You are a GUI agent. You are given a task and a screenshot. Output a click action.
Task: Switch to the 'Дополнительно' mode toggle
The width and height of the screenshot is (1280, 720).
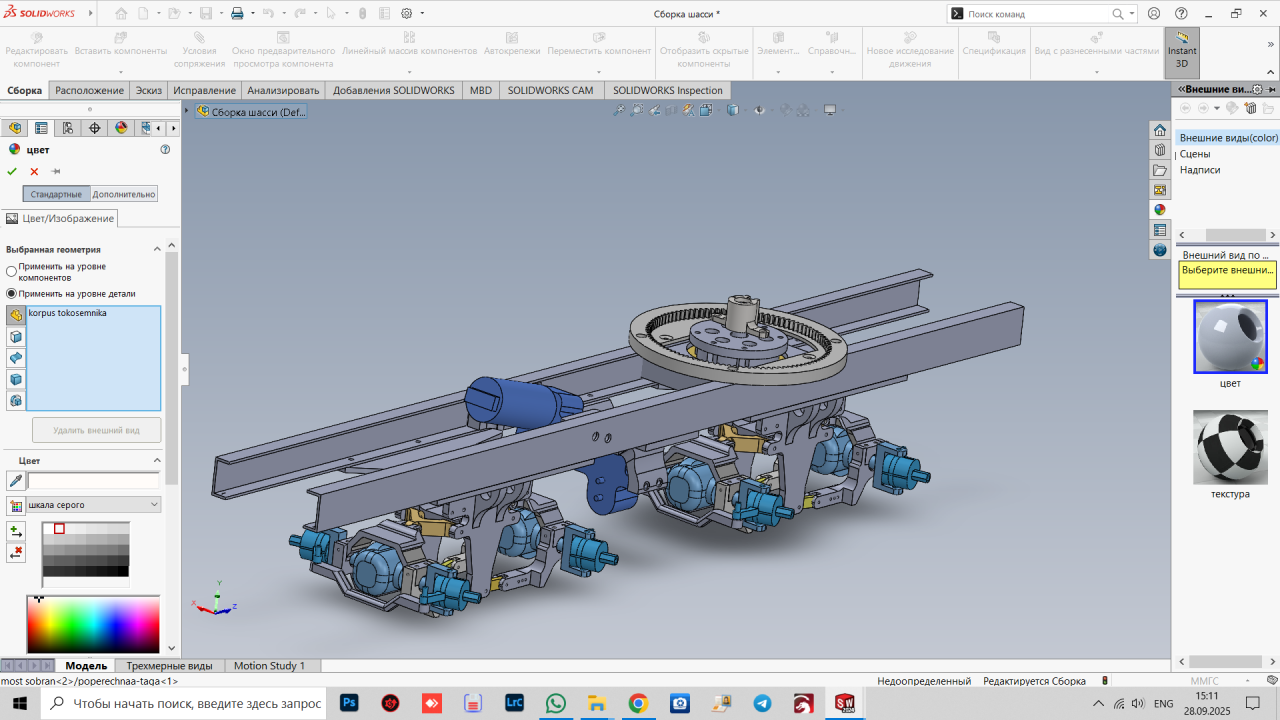[x=124, y=194]
